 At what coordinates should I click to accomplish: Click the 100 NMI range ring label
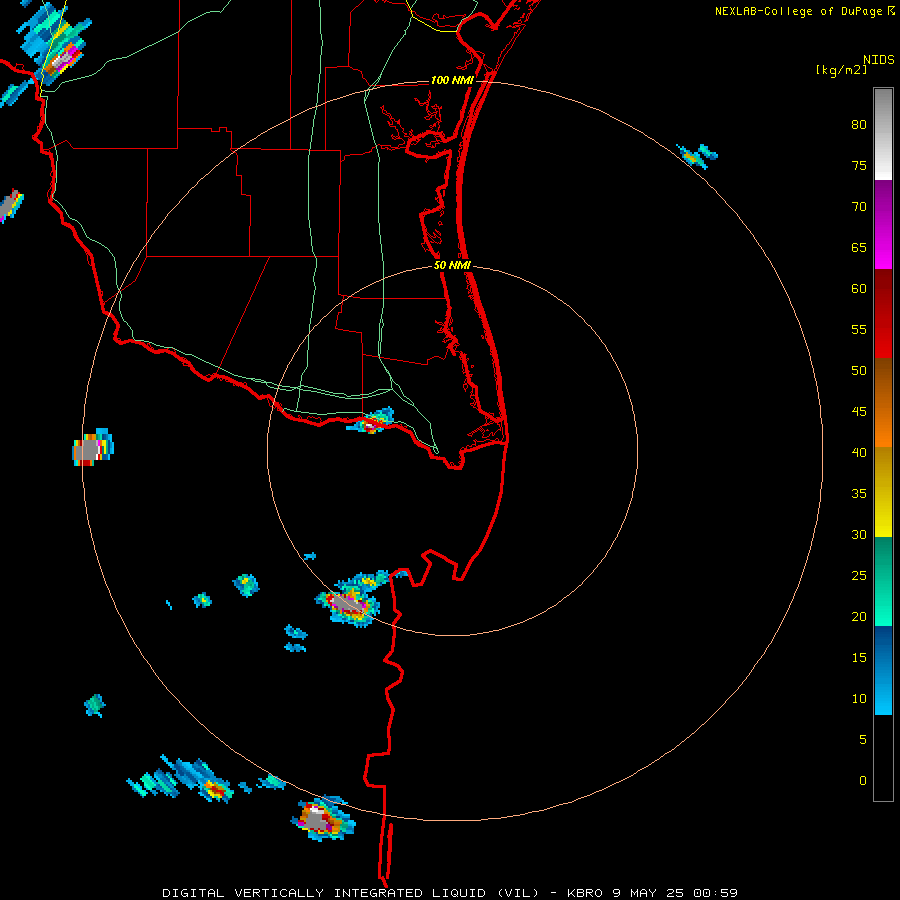pos(452,80)
